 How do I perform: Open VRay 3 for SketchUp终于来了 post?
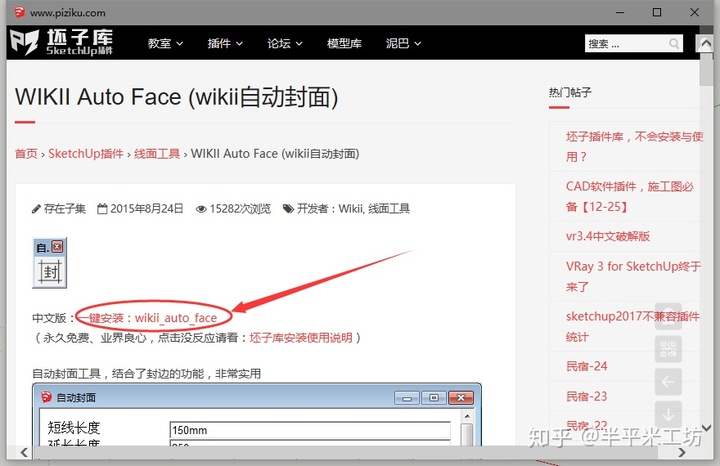point(633,276)
